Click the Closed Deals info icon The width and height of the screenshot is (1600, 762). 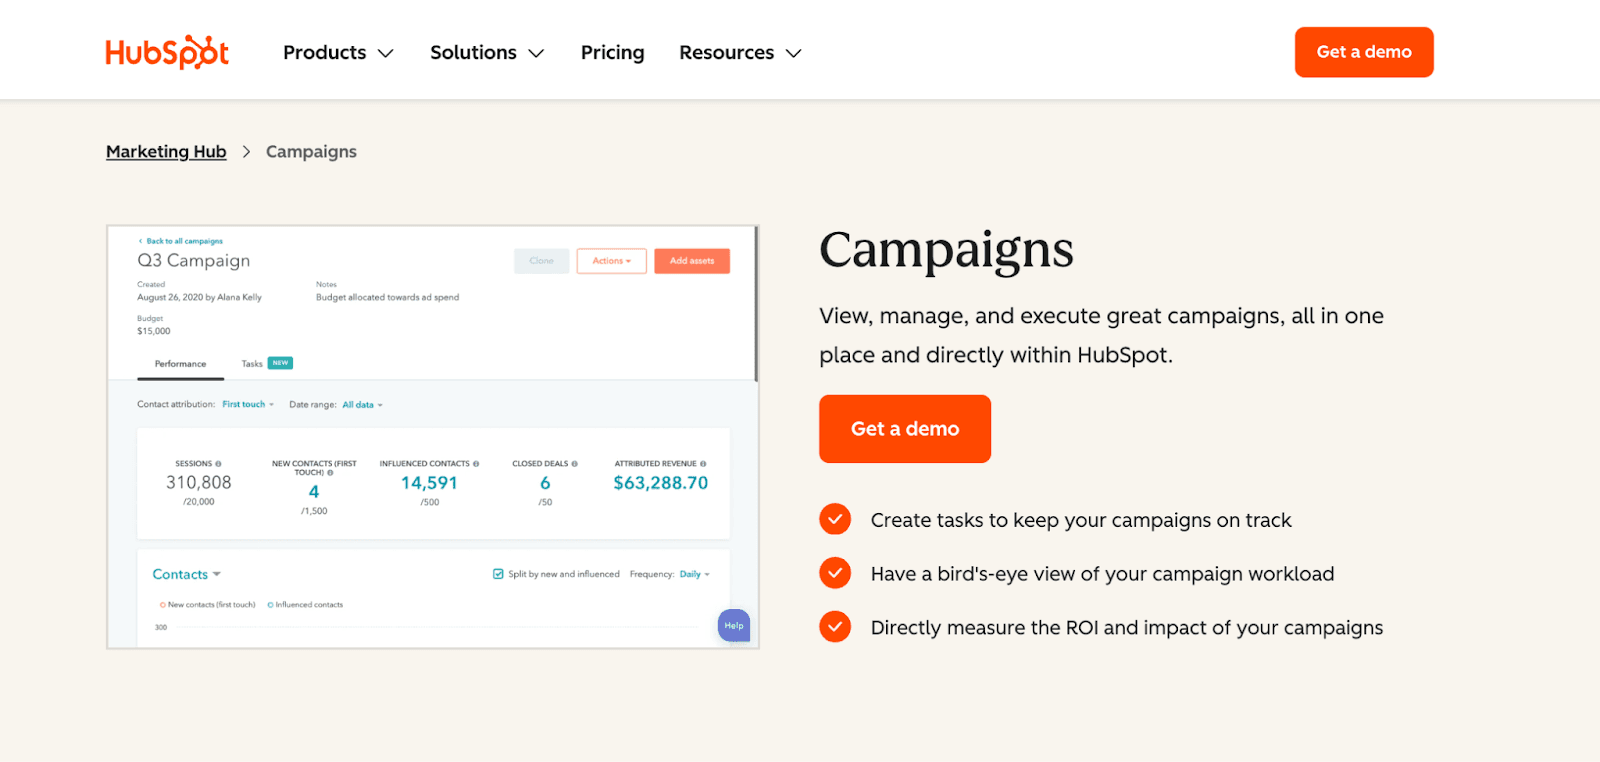pos(574,464)
